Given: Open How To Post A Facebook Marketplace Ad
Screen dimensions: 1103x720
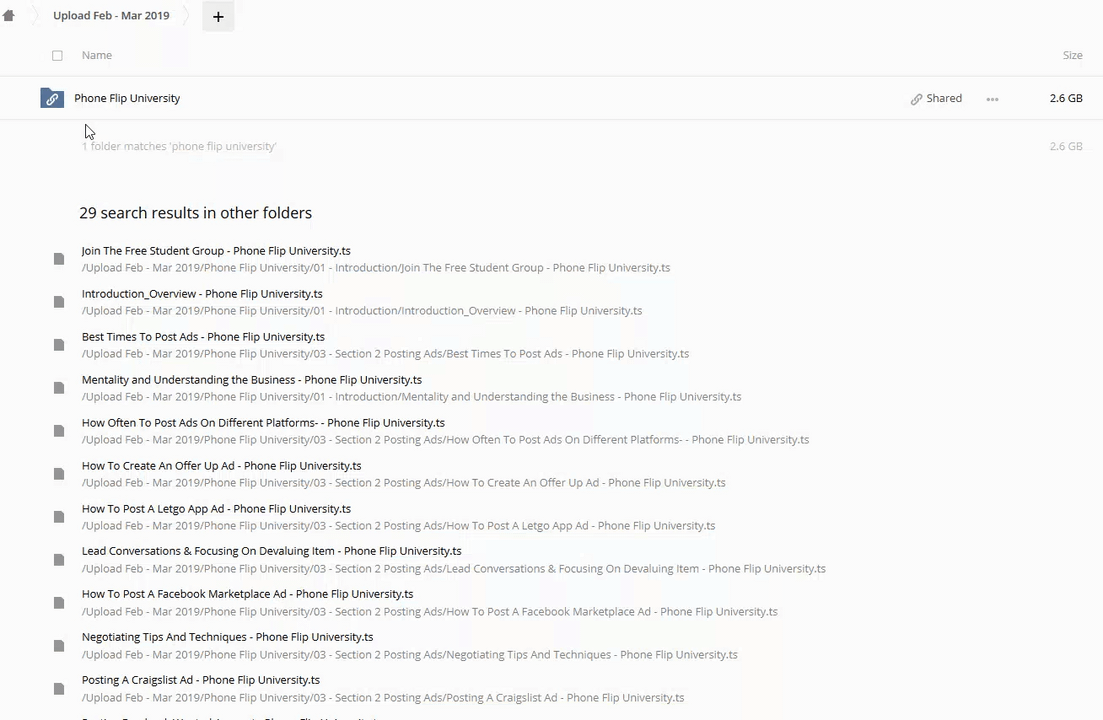Looking at the screenshot, I should pos(247,594).
